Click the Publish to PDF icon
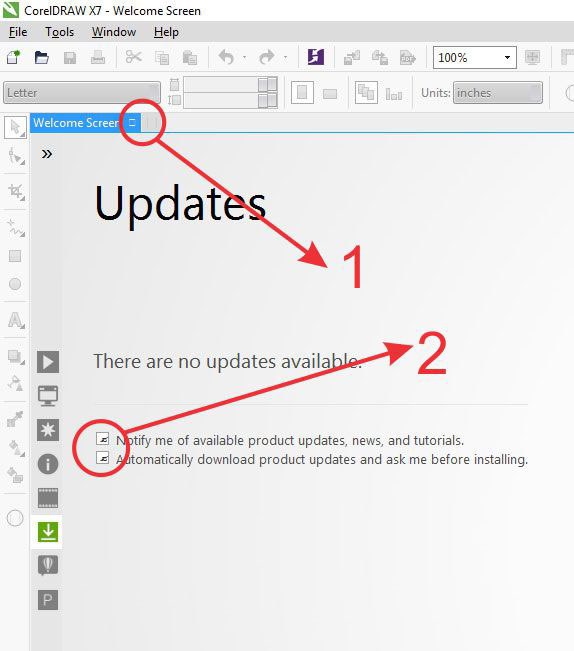The width and height of the screenshot is (574, 651). [x=408, y=57]
